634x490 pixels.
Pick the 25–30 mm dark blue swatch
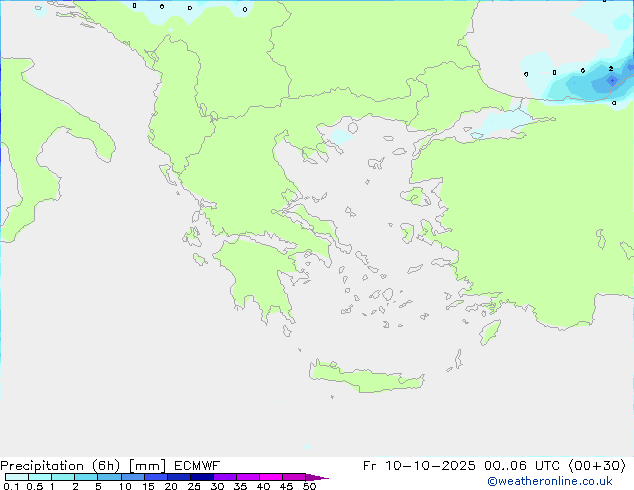click(x=202, y=477)
